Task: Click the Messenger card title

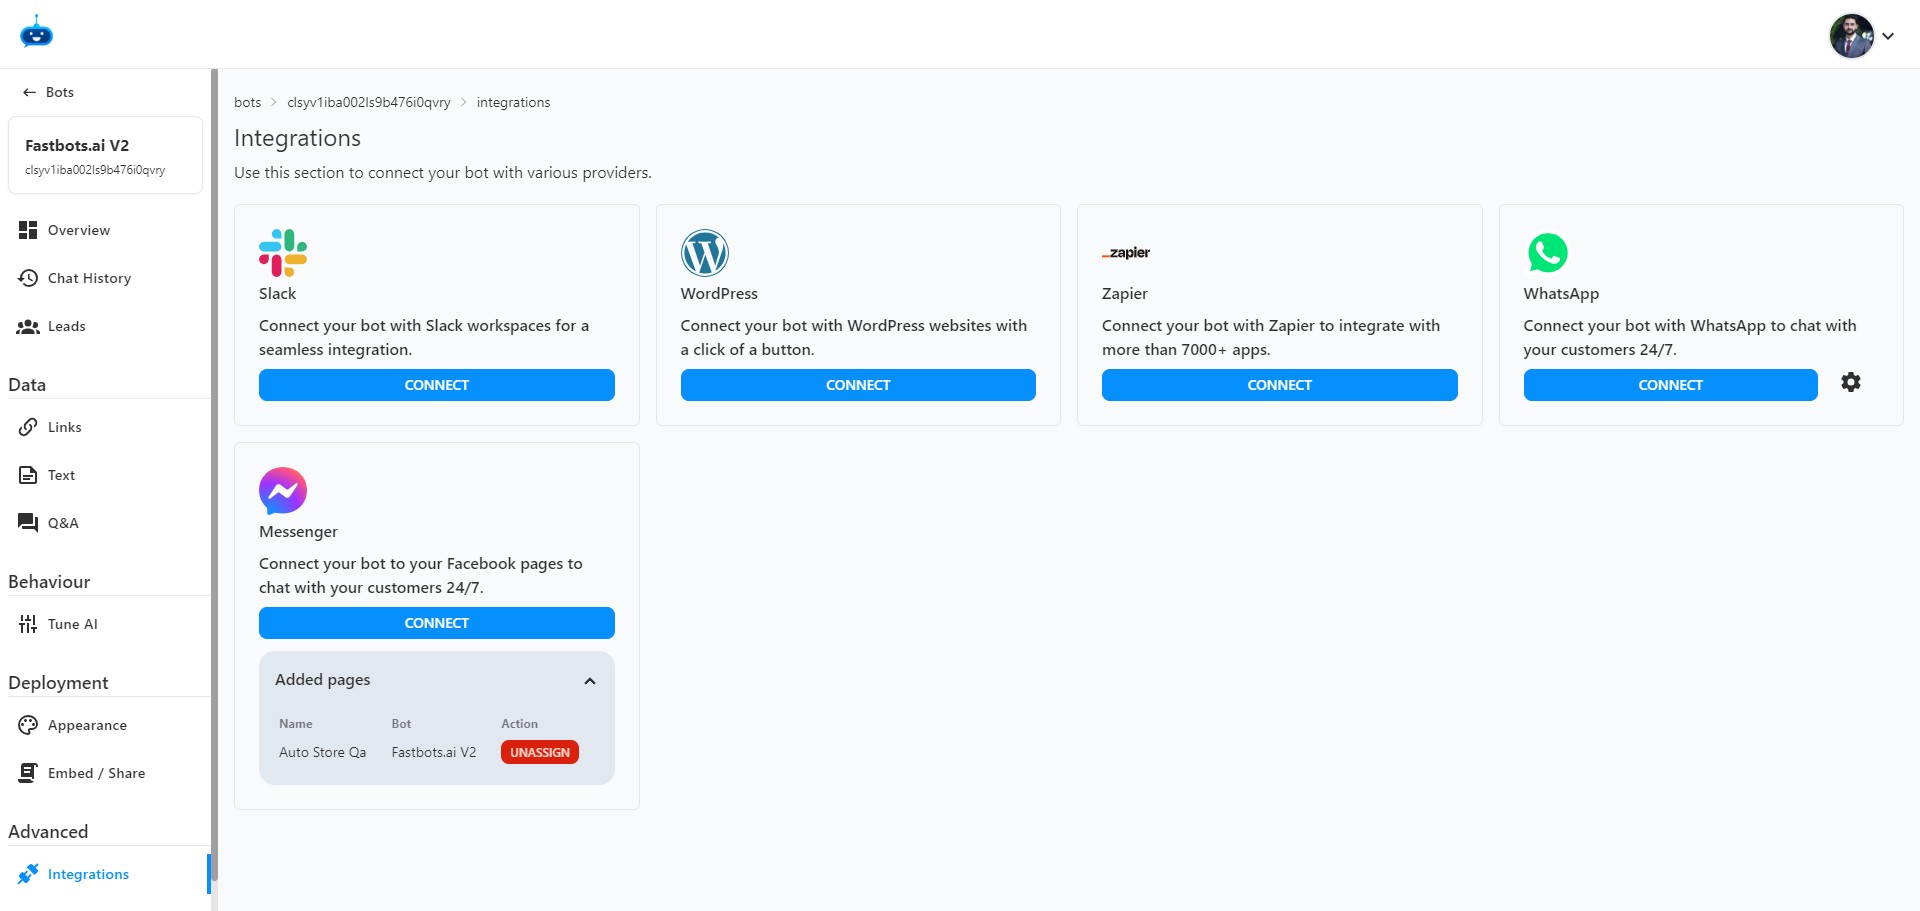Action: [298, 532]
